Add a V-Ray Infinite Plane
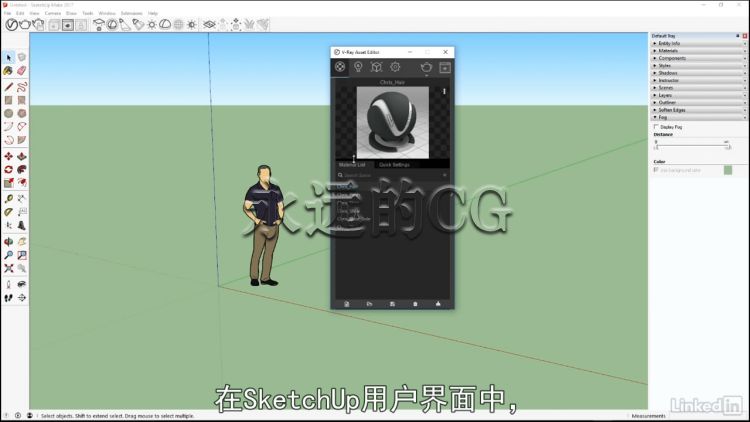 (209, 24)
